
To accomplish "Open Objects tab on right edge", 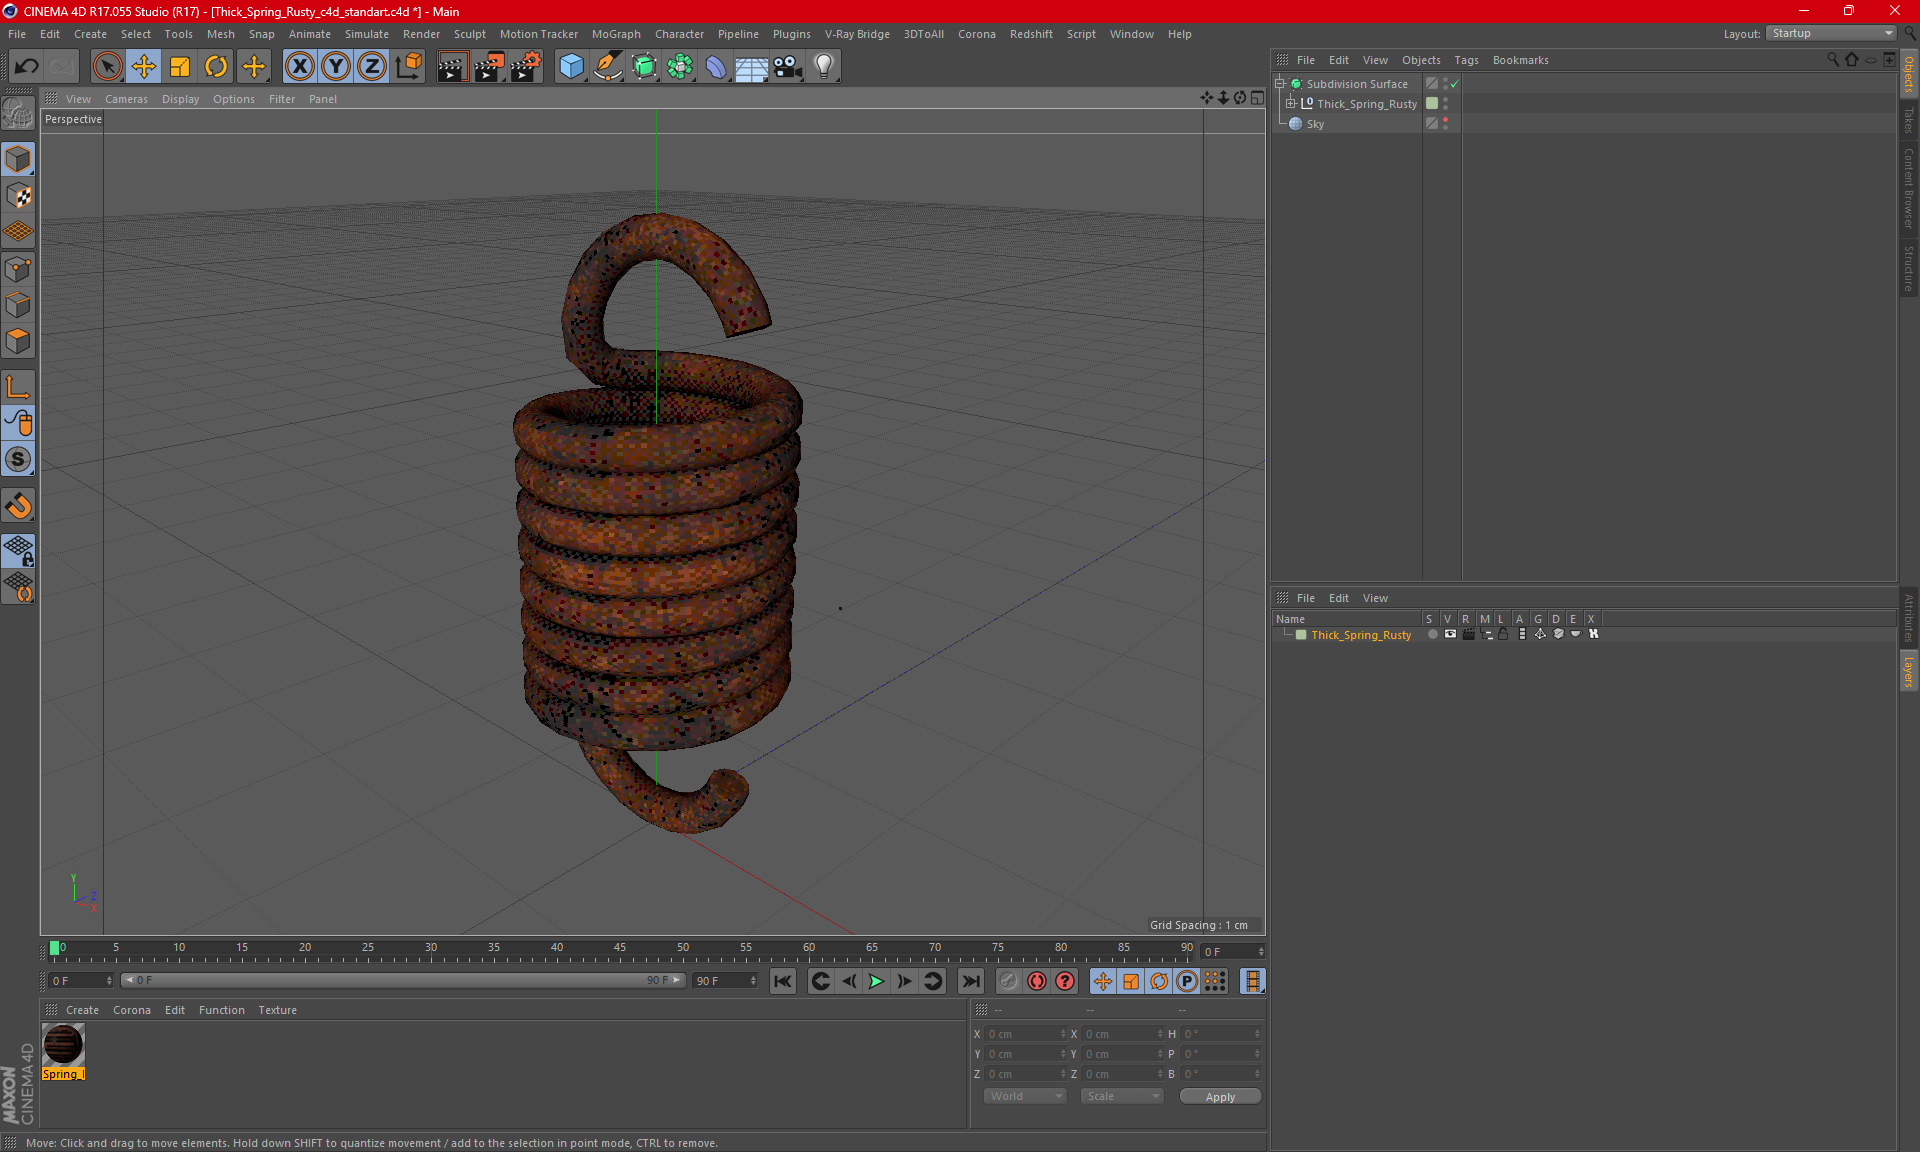I will (x=1909, y=75).
